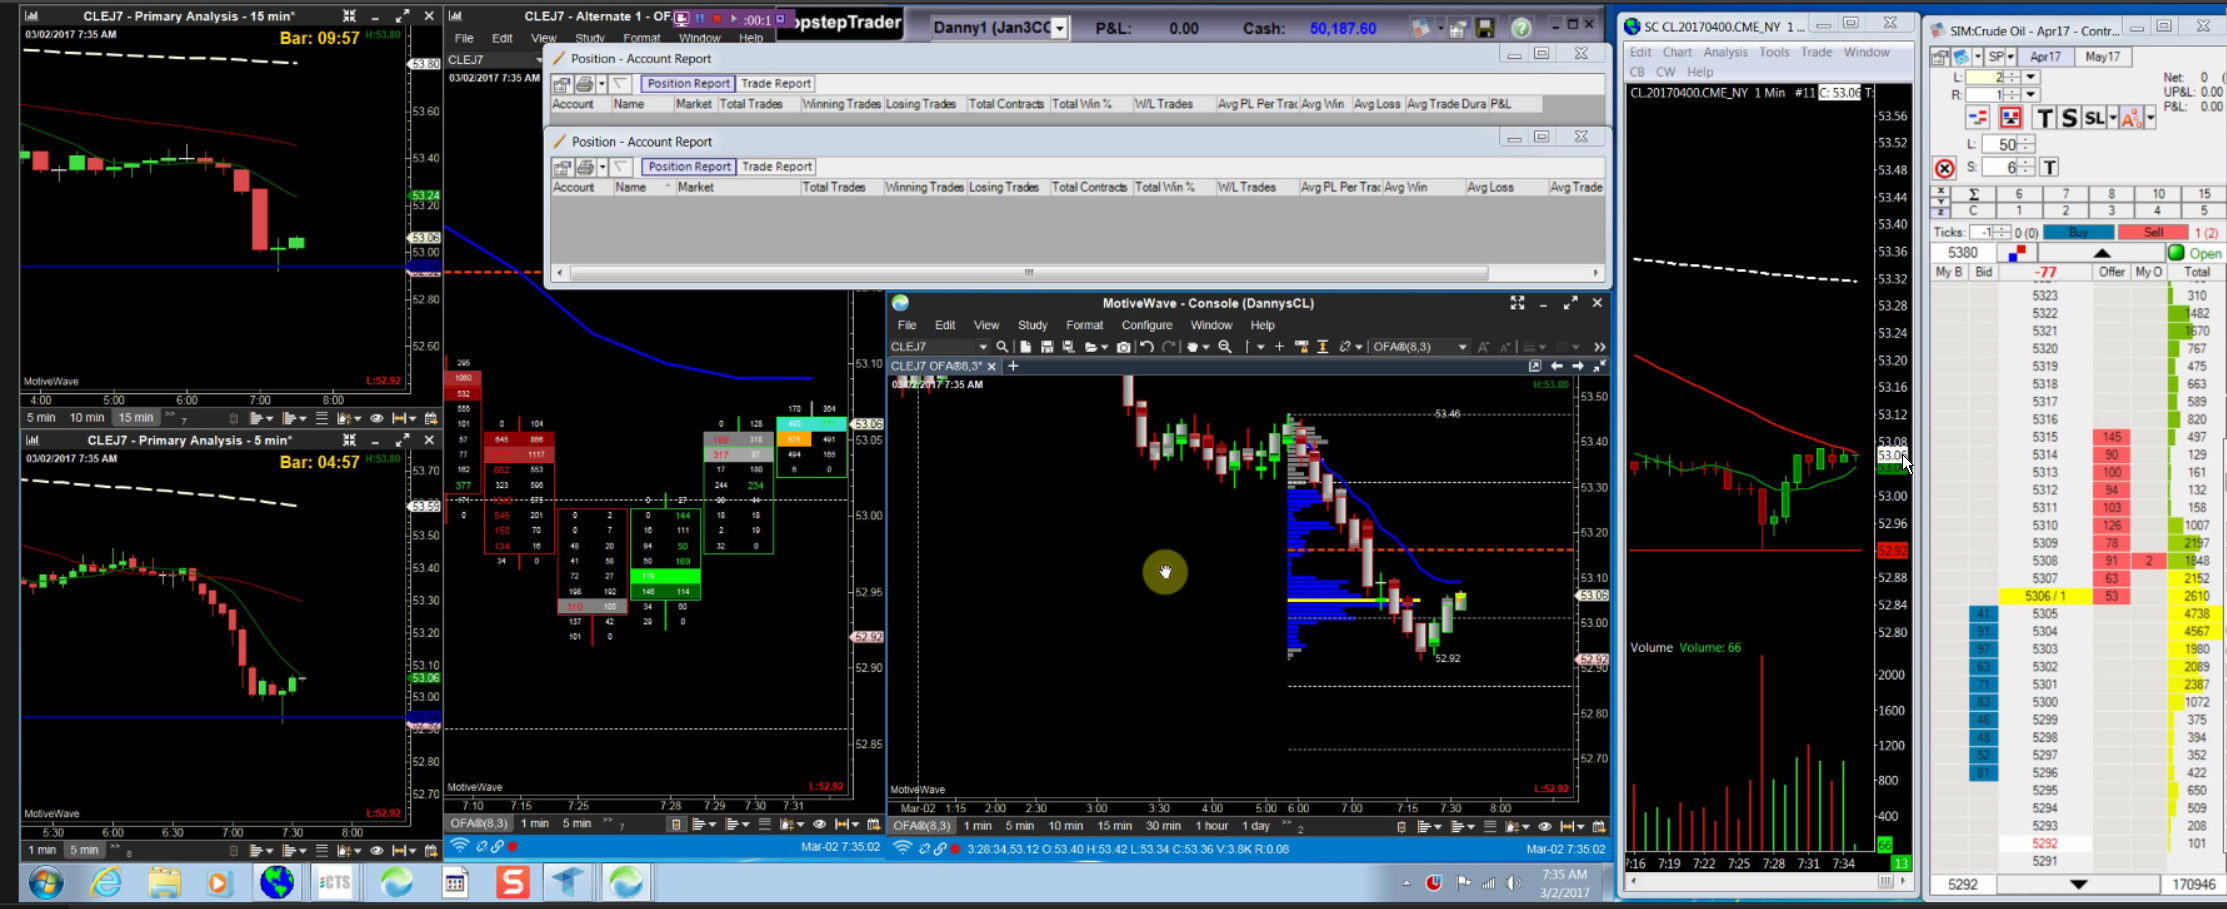Viewport: 2227px width, 909px height.
Task: Select 10 min timeframe in 15 min chart window
Action: (87, 418)
